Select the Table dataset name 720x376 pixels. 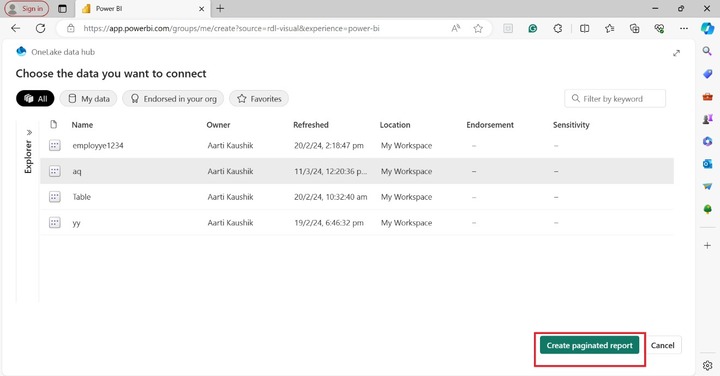pos(82,197)
